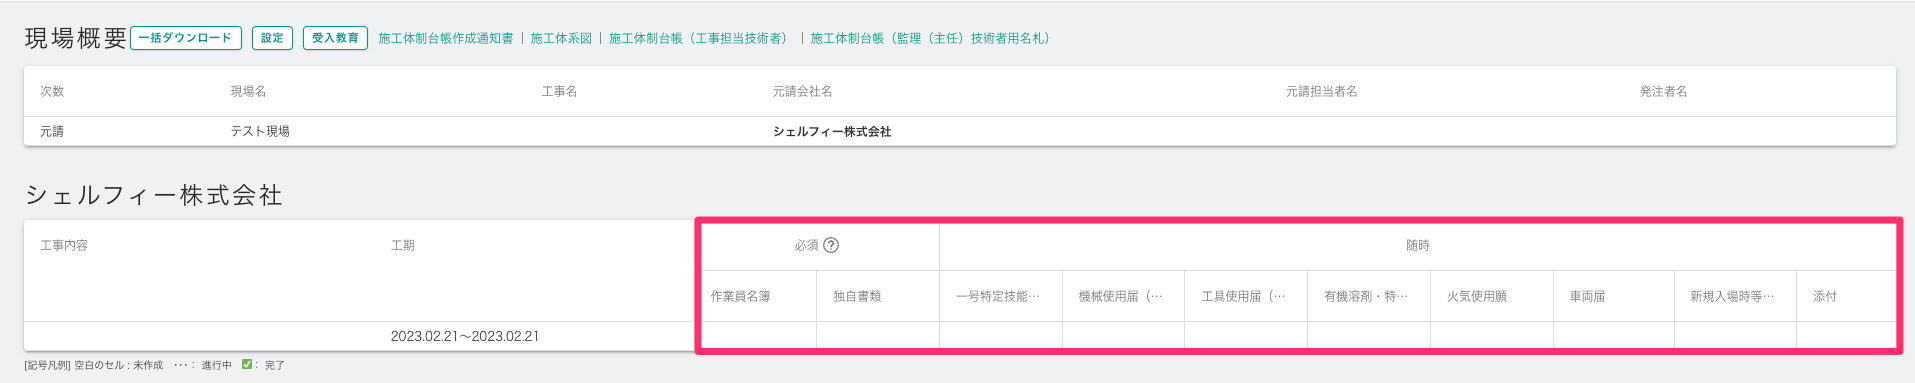Click the 一号特定技能 column header

(x=998, y=296)
